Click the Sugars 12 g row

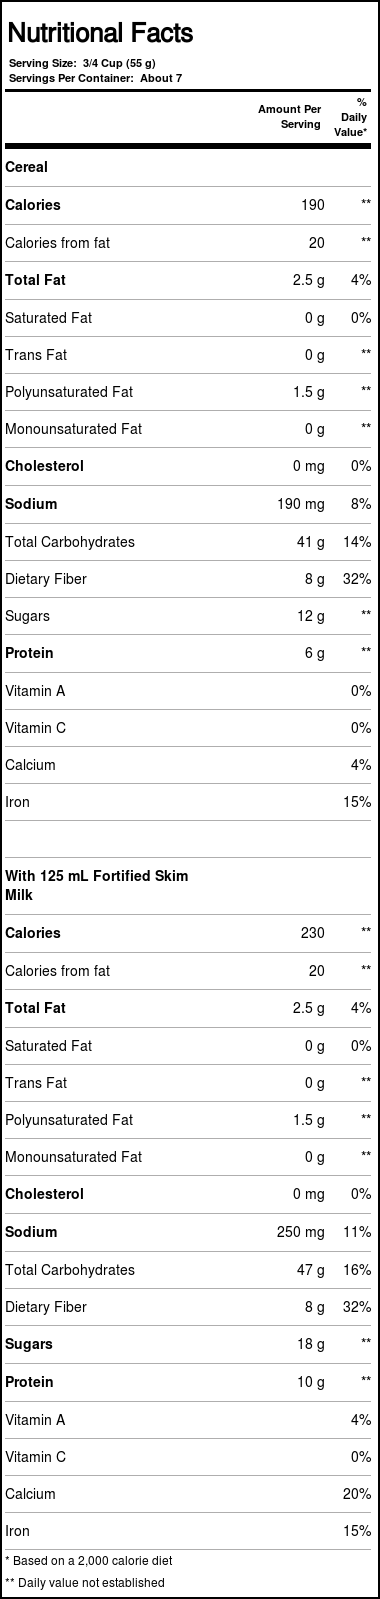coord(190,616)
